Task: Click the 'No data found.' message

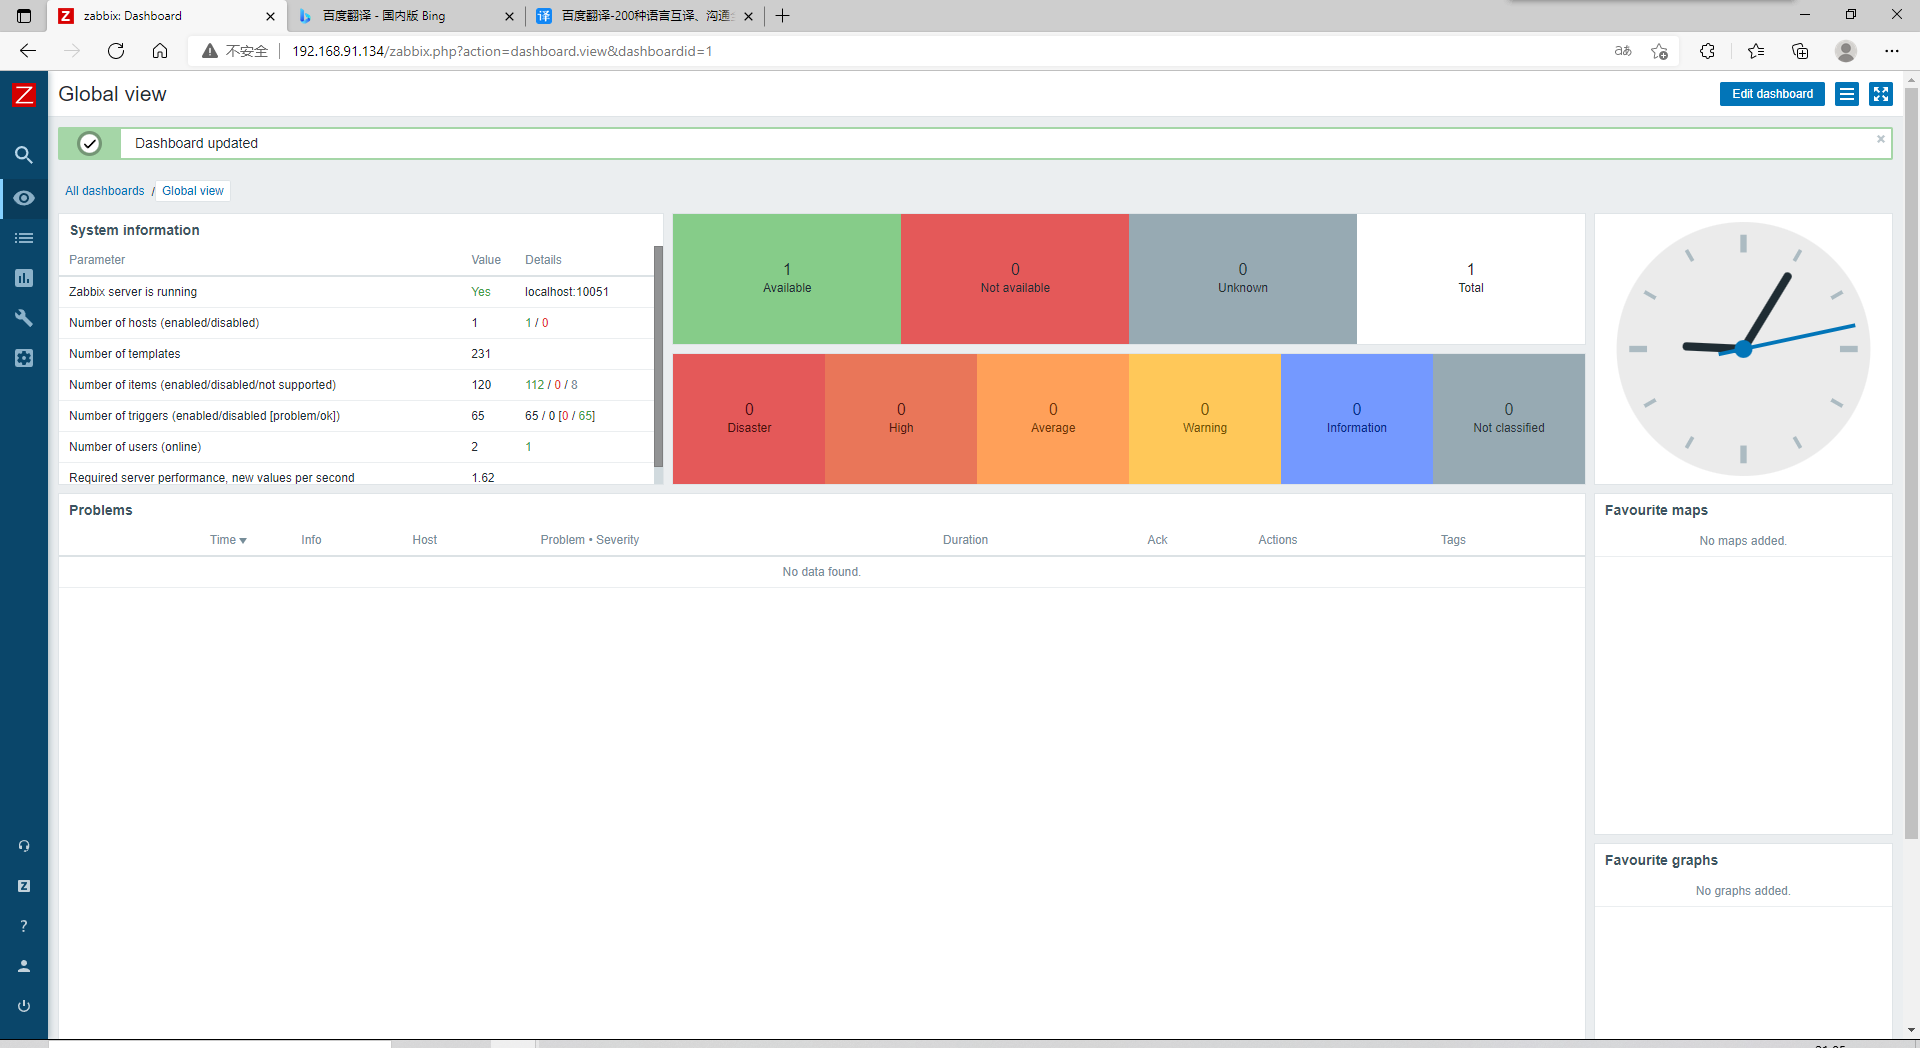Action: (821, 572)
